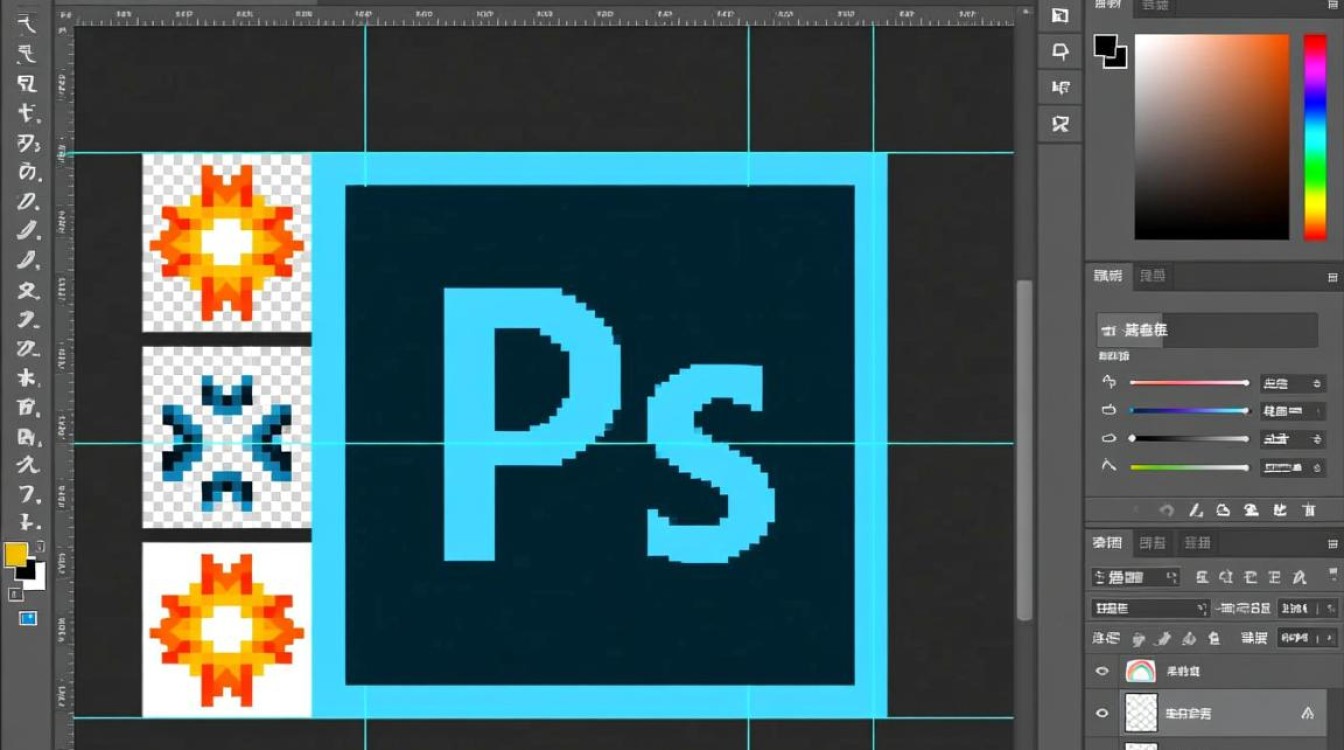The image size is (1344, 750).
Task: Open the third icon in collapsed panel dock
Action: click(1061, 88)
